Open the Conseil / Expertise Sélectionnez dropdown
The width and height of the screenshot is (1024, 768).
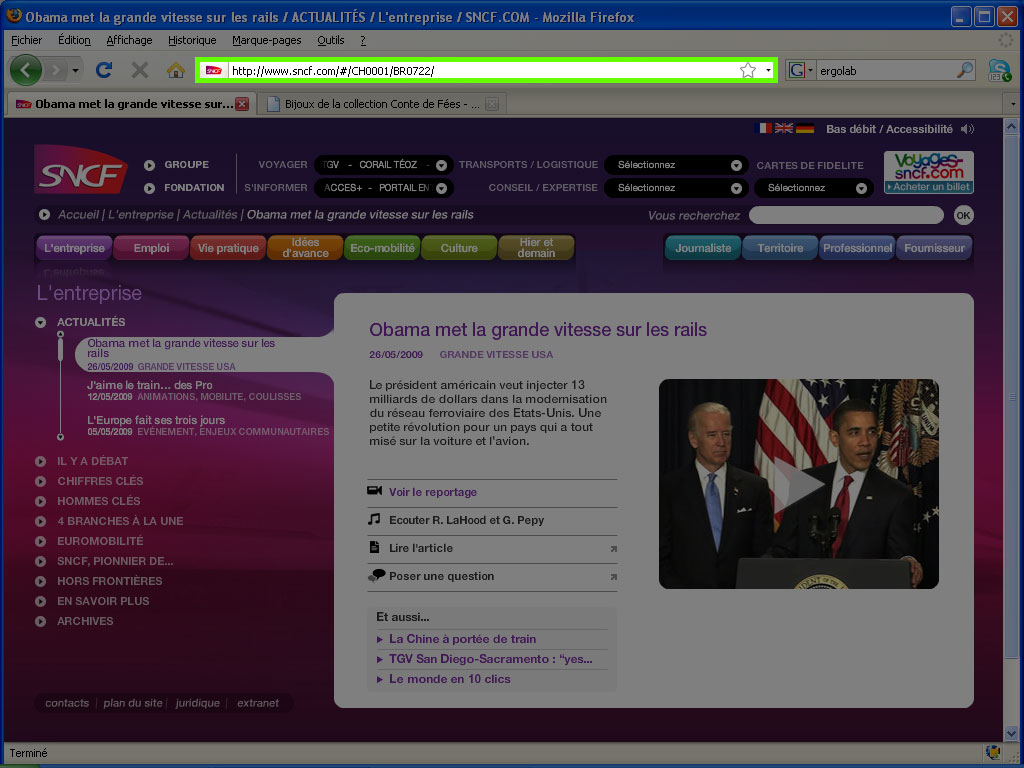pyautogui.click(x=675, y=188)
